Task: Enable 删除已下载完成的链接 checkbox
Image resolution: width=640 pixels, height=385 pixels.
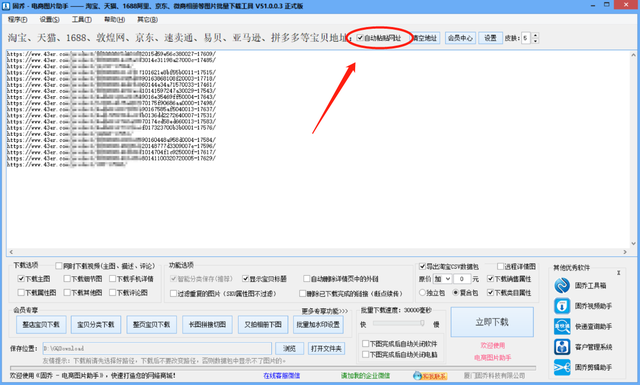Action: point(302,294)
